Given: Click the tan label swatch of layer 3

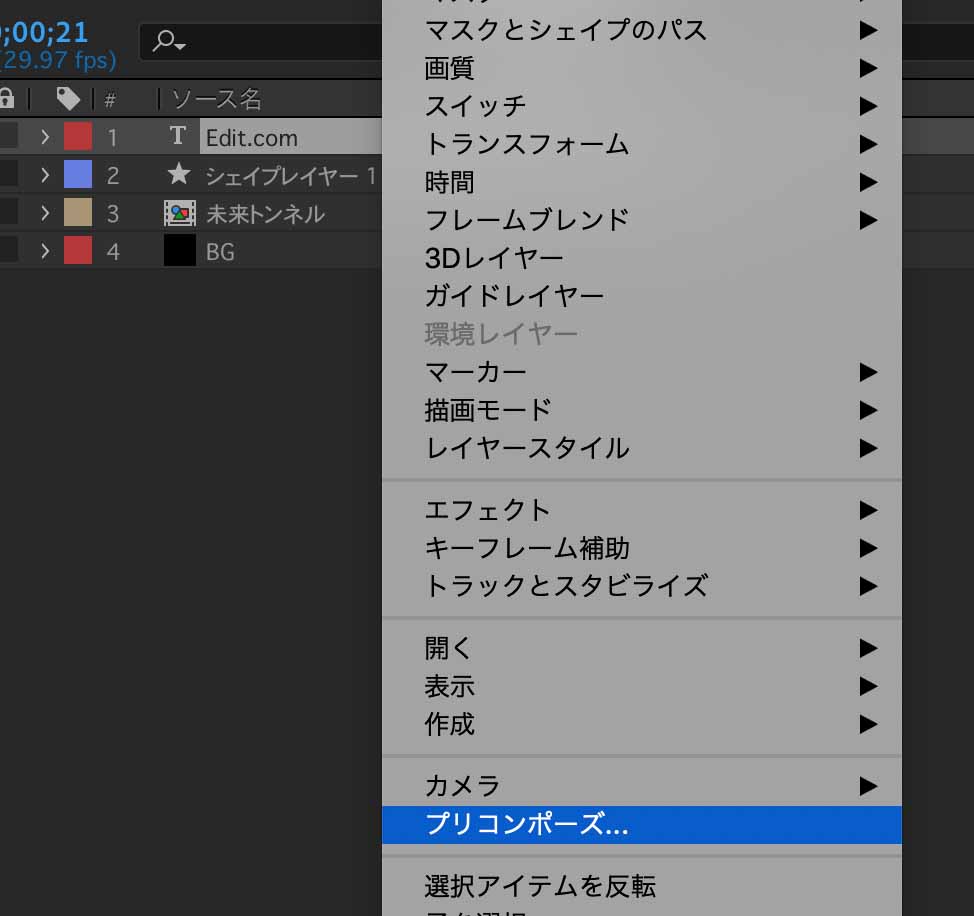Looking at the screenshot, I should (x=78, y=212).
